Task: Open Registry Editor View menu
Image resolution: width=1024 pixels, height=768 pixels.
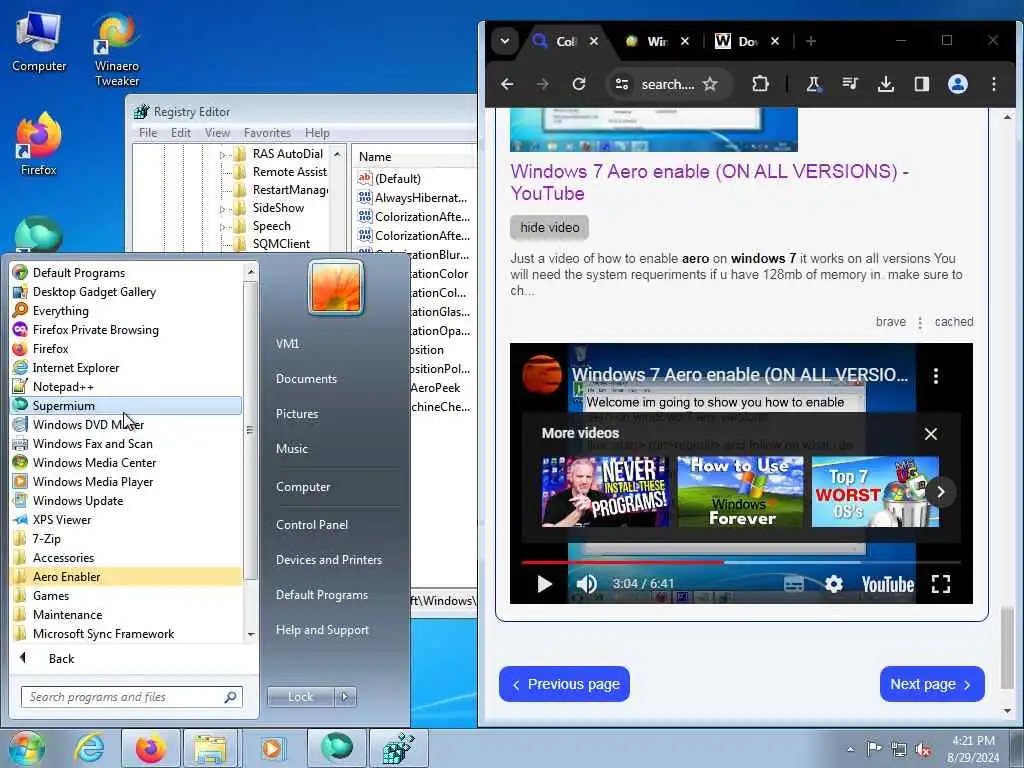Action: pos(217,133)
